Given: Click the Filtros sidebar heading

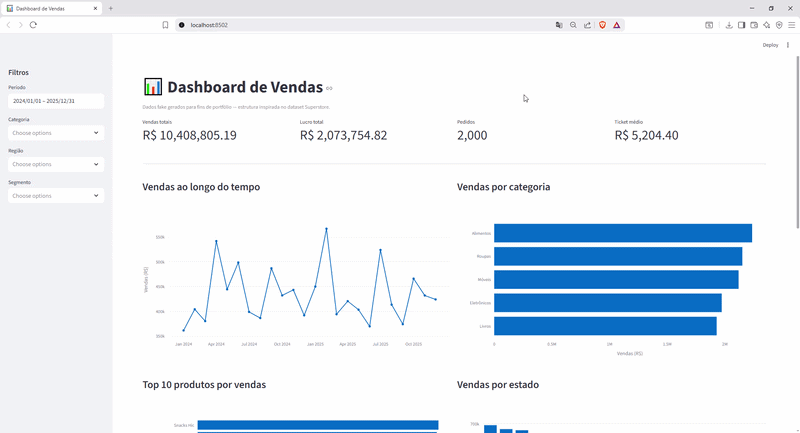Looking at the screenshot, I should pyautogui.click(x=18, y=72).
